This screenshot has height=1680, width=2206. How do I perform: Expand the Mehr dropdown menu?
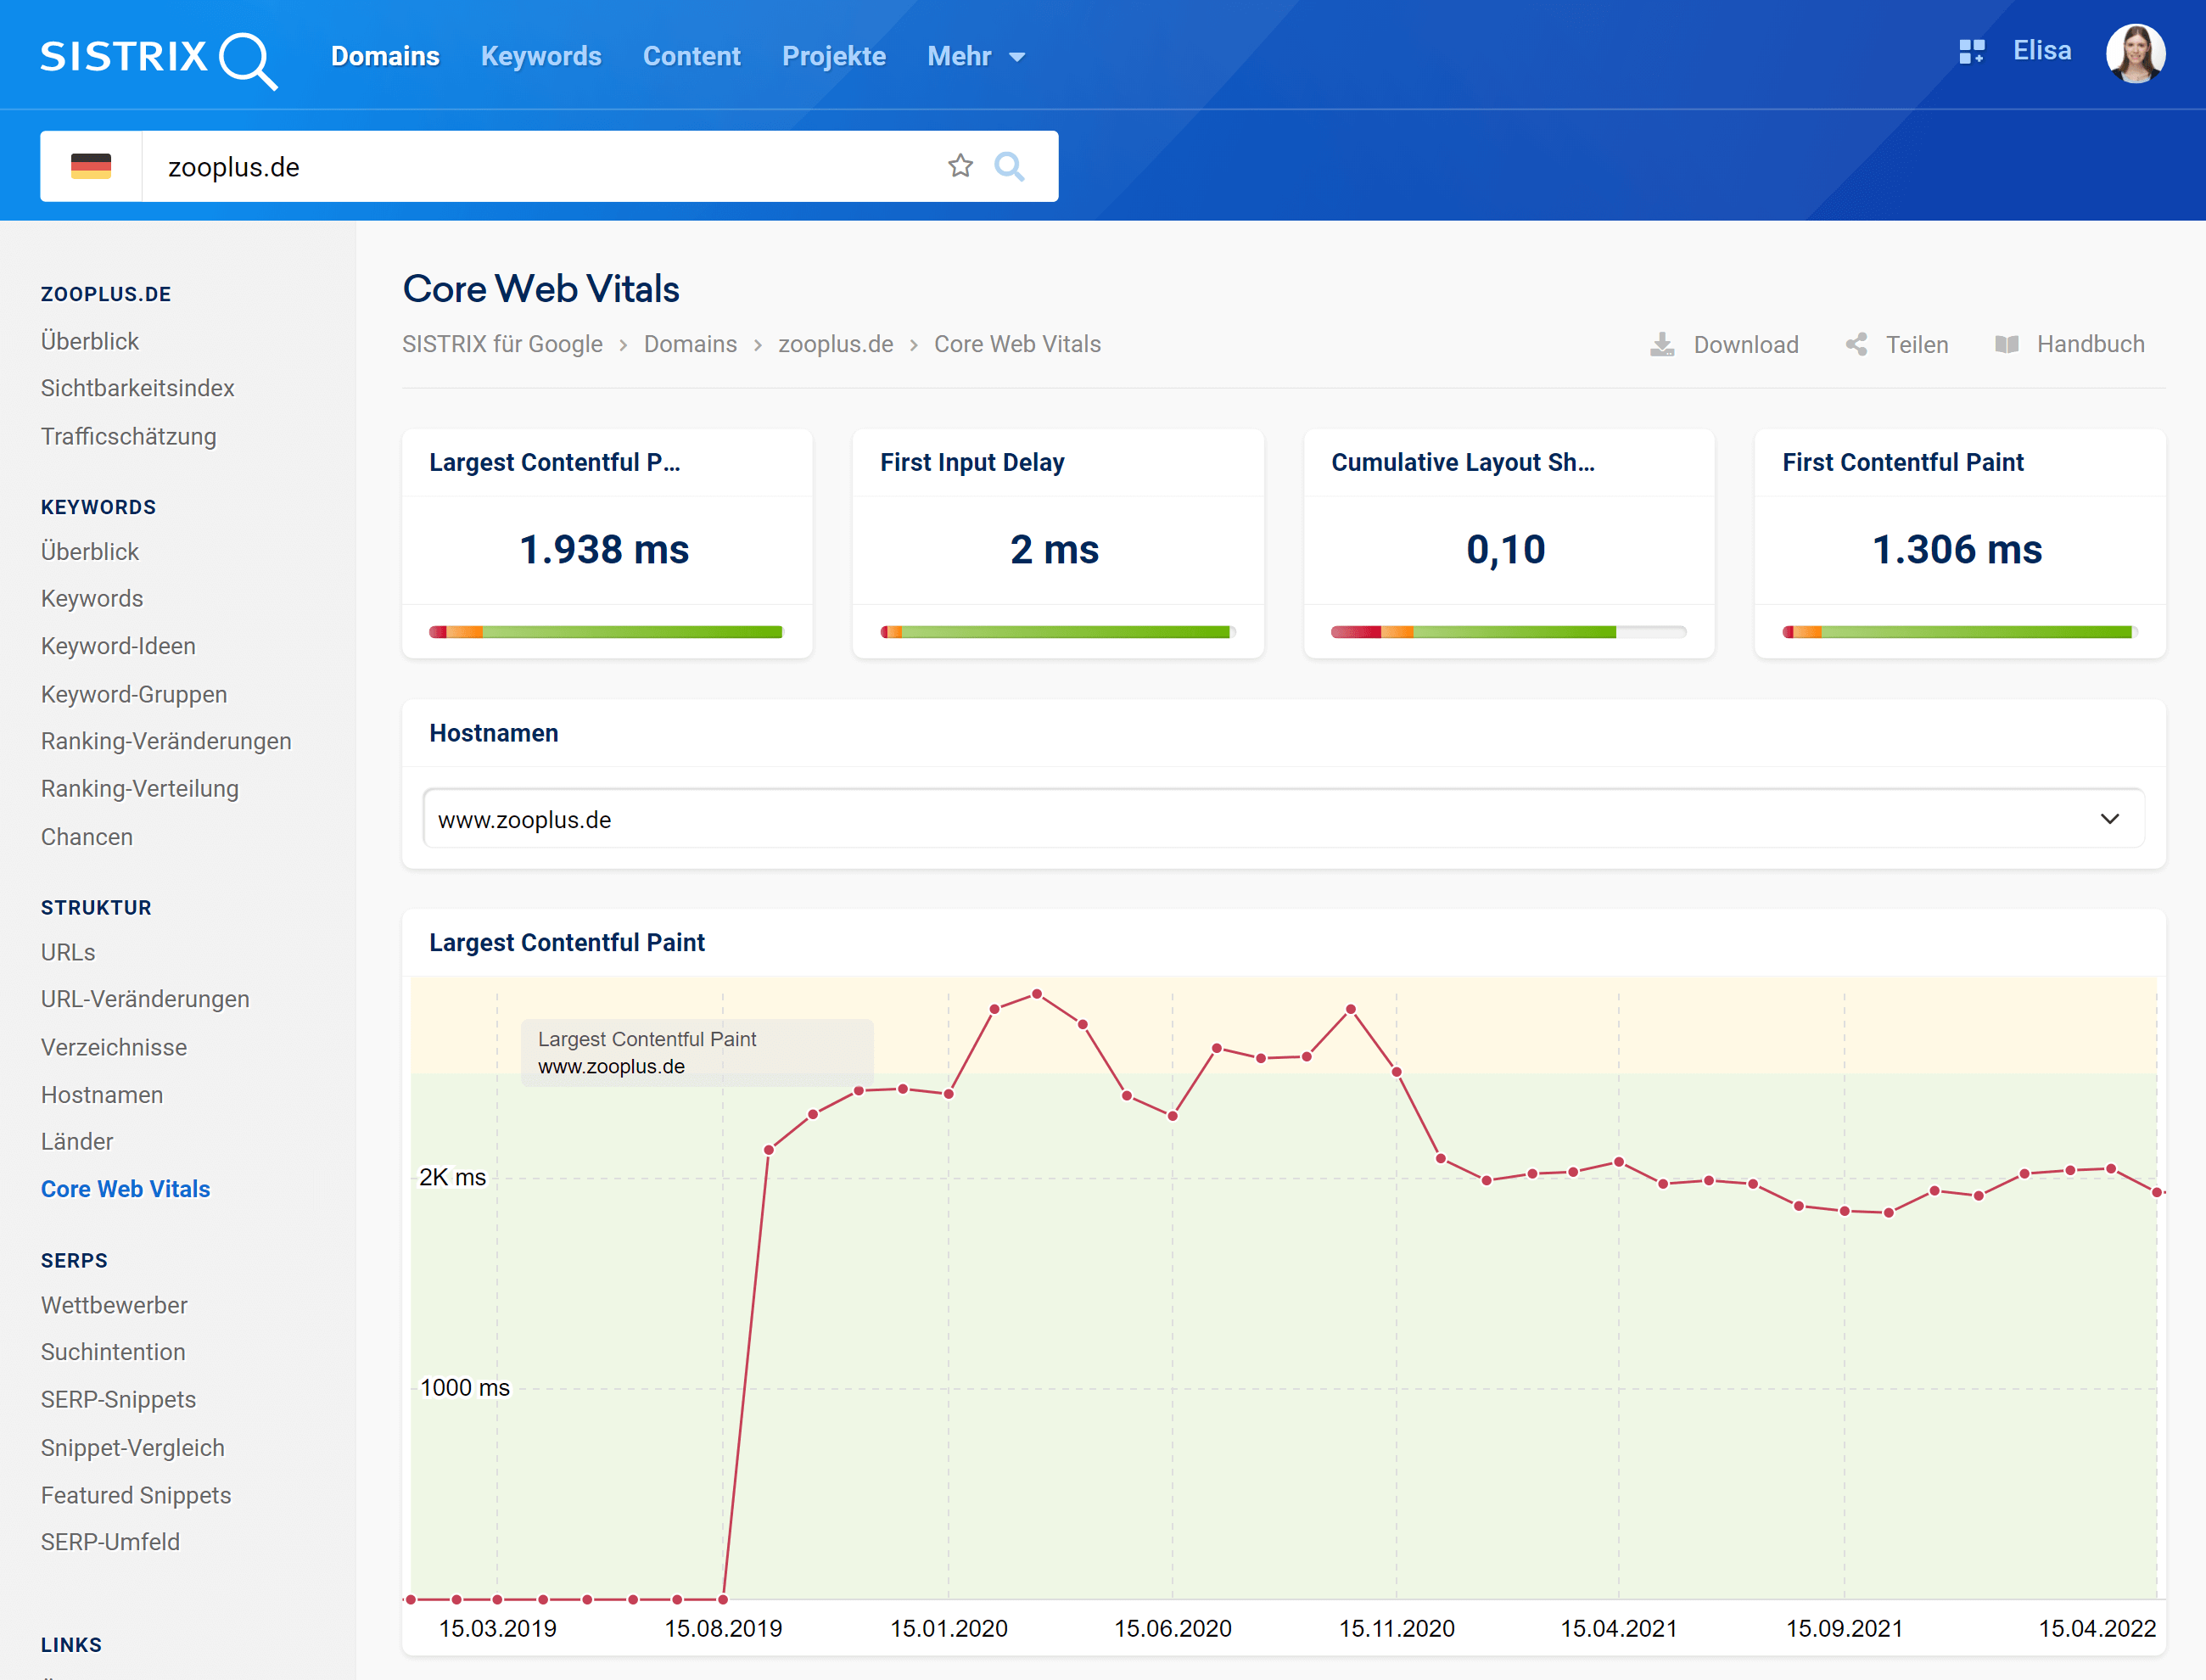975,57
